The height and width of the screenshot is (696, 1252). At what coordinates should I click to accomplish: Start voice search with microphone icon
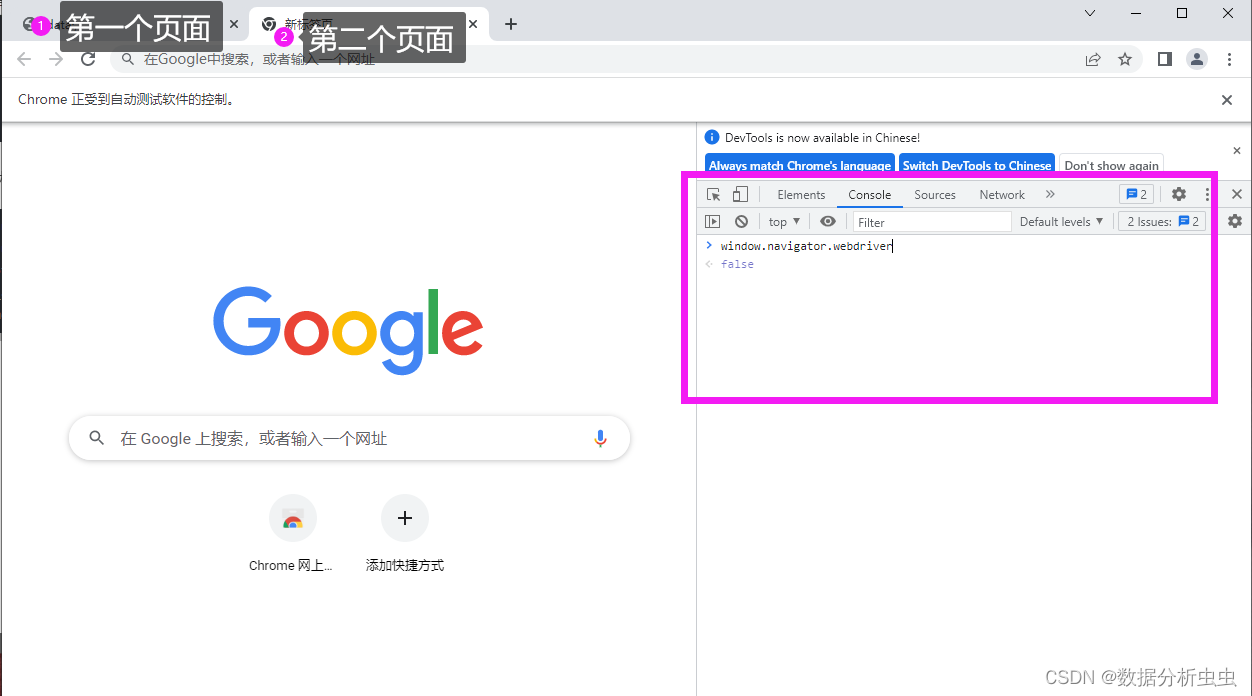600,438
